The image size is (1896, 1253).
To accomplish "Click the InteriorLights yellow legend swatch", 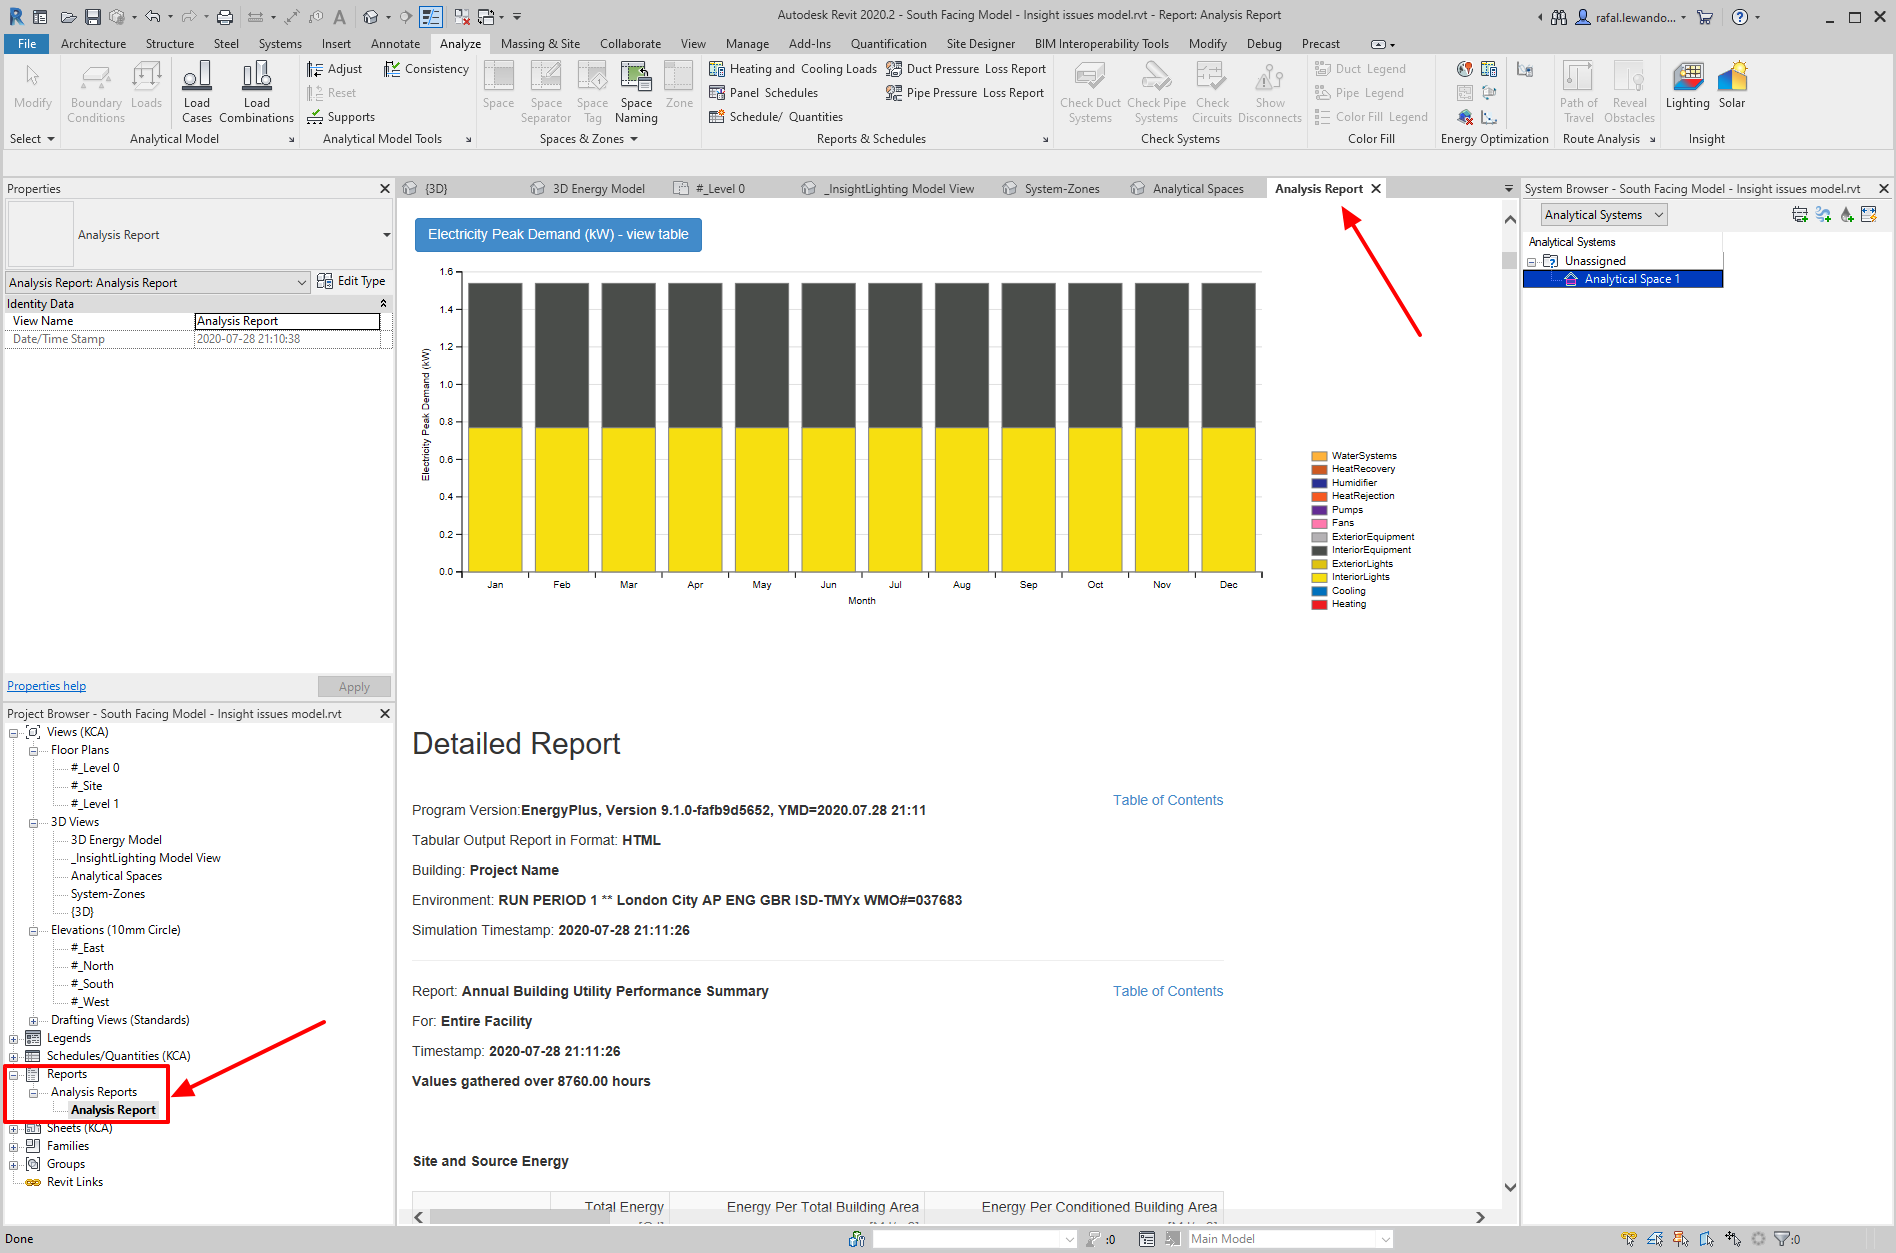I will [1319, 578].
